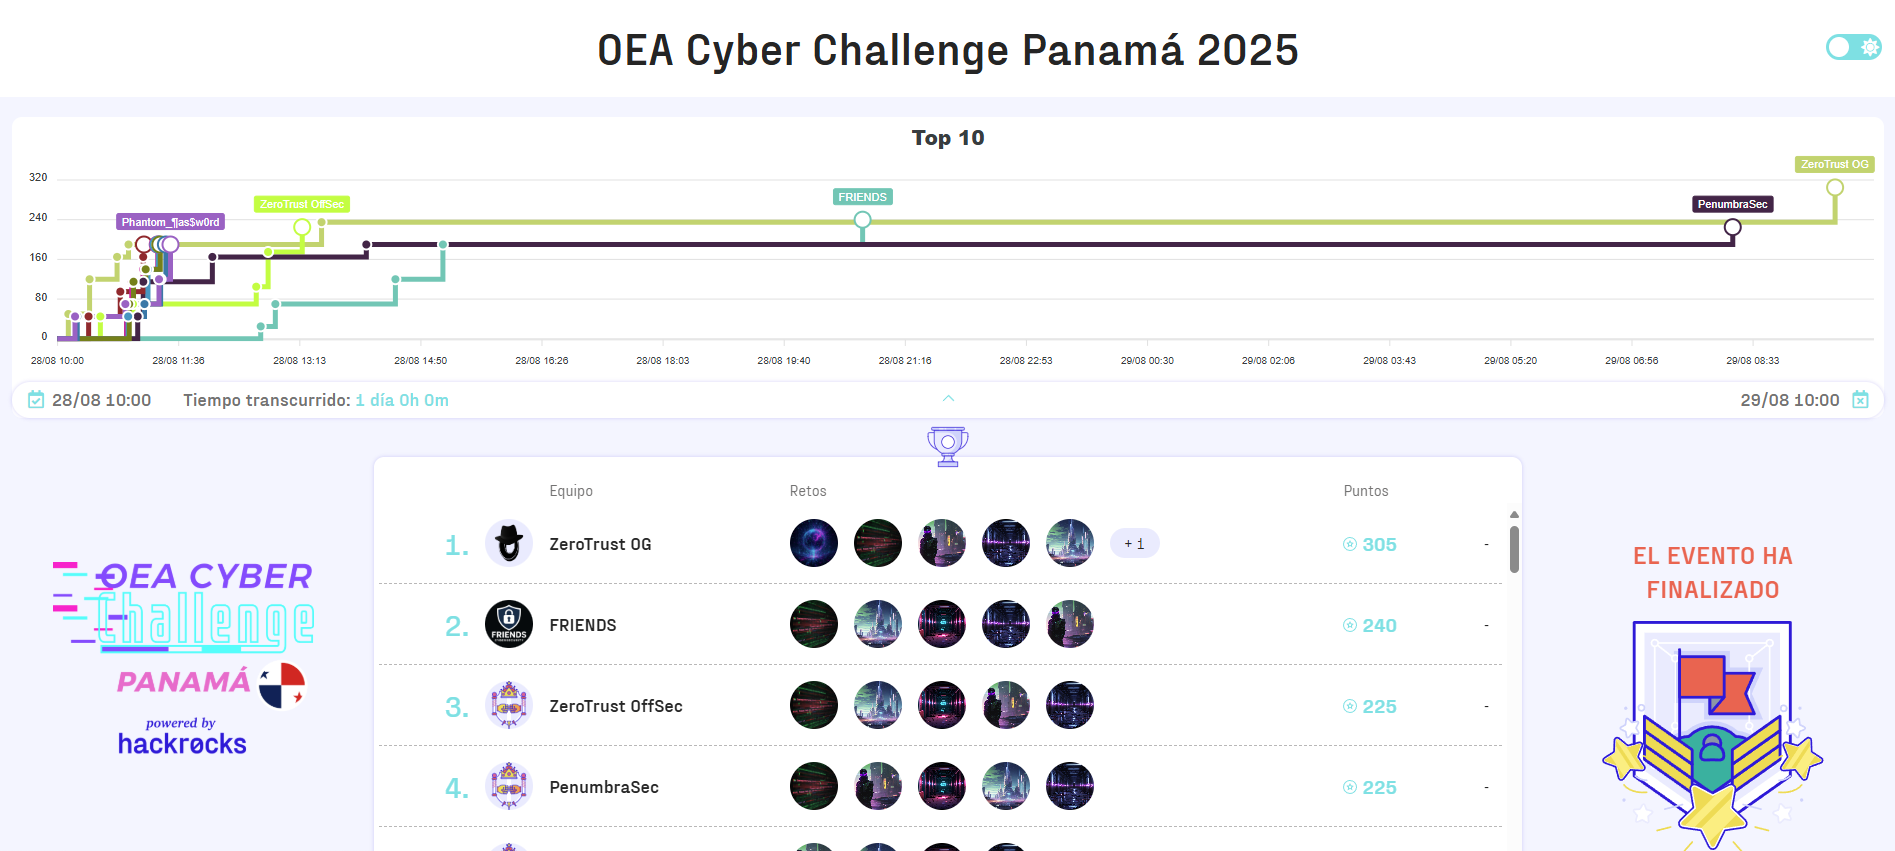Click the trophy ranking icon
The height and width of the screenshot is (851, 1895).
[947, 446]
